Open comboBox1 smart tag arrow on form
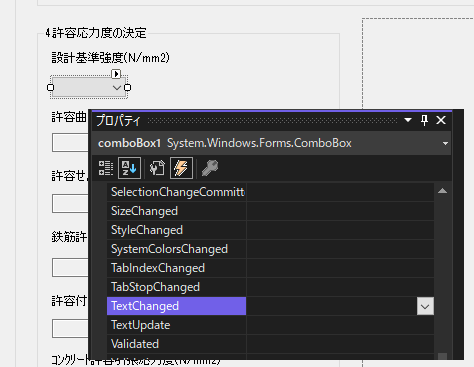474x367 pixels. 116,74
